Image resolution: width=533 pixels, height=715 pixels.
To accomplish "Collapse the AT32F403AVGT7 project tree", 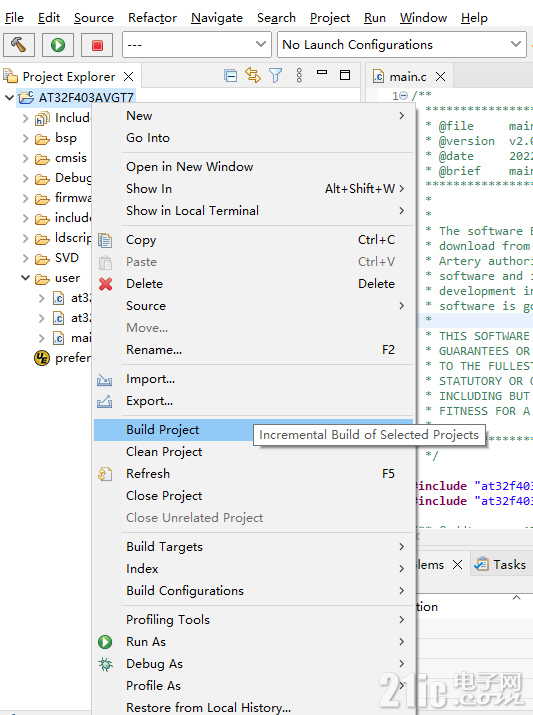I will point(9,97).
